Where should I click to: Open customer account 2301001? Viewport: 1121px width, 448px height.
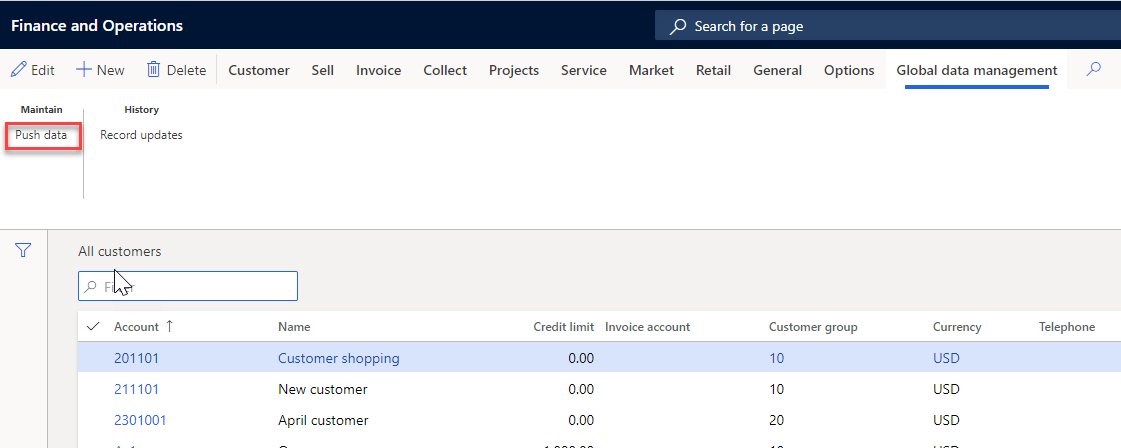click(x=140, y=420)
